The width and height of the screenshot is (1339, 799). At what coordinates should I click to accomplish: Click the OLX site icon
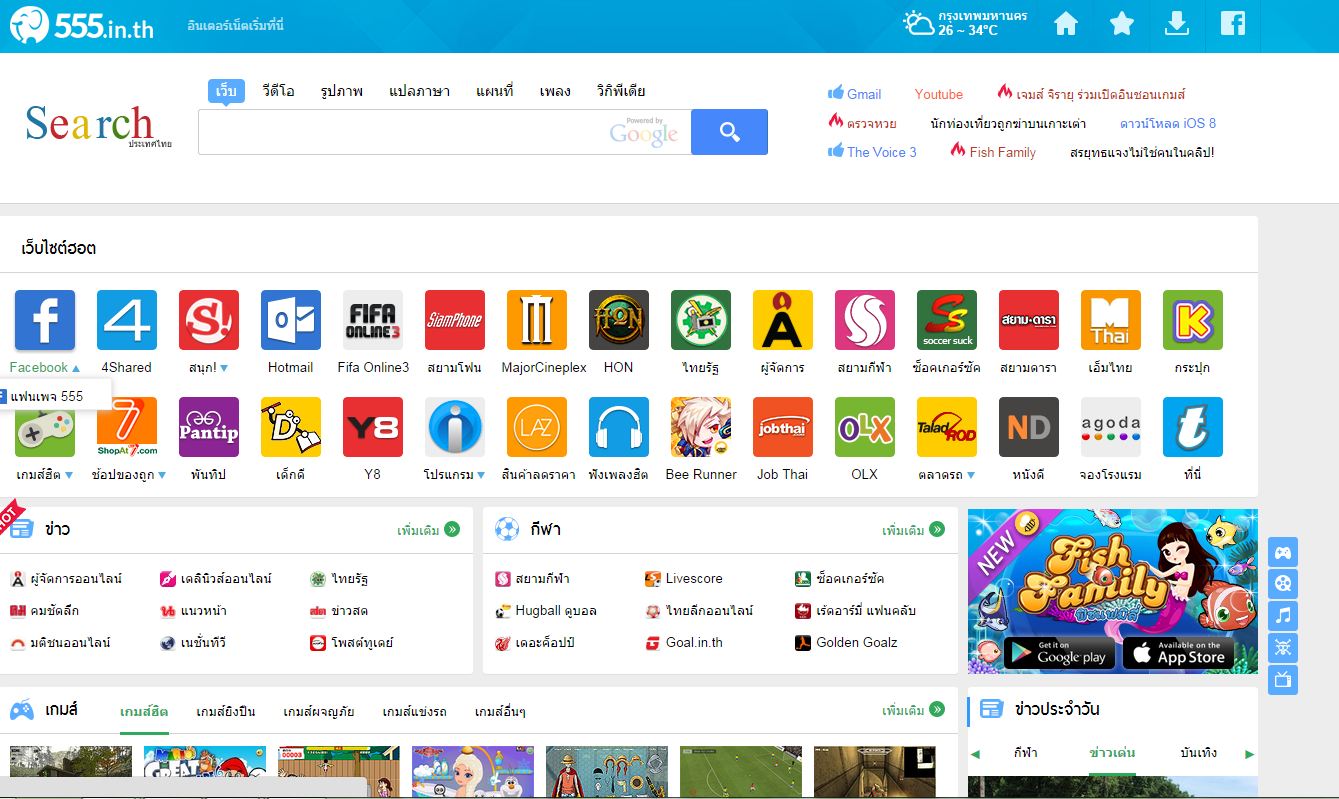(x=864, y=427)
